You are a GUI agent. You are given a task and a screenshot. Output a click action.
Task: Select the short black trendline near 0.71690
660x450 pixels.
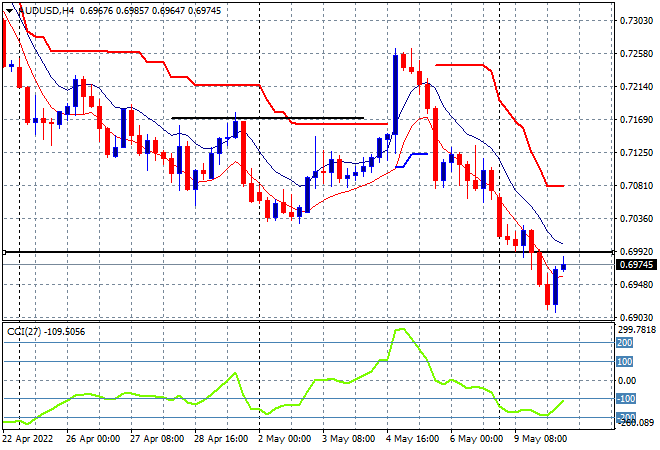[268, 118]
